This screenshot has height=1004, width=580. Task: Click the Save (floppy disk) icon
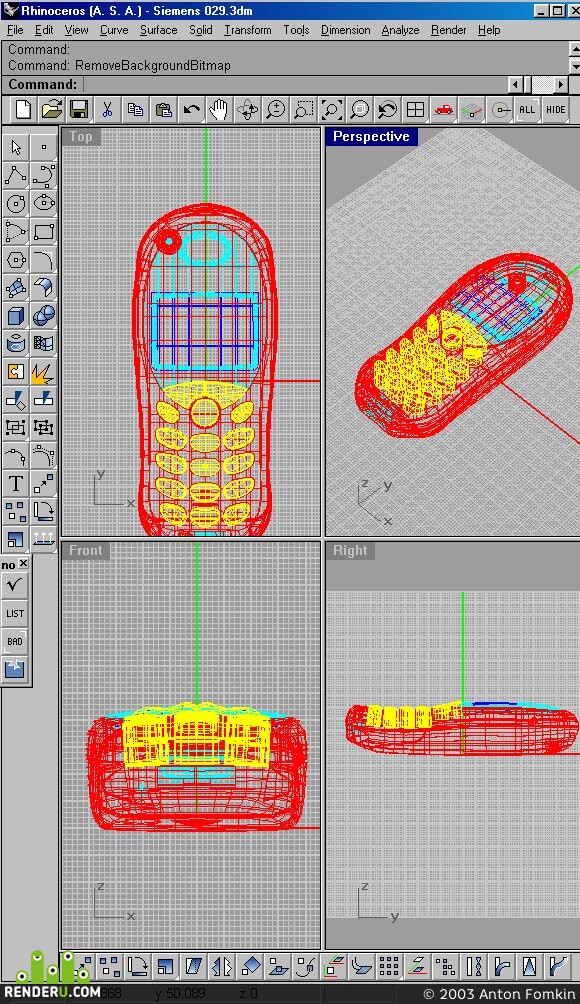[x=79, y=109]
